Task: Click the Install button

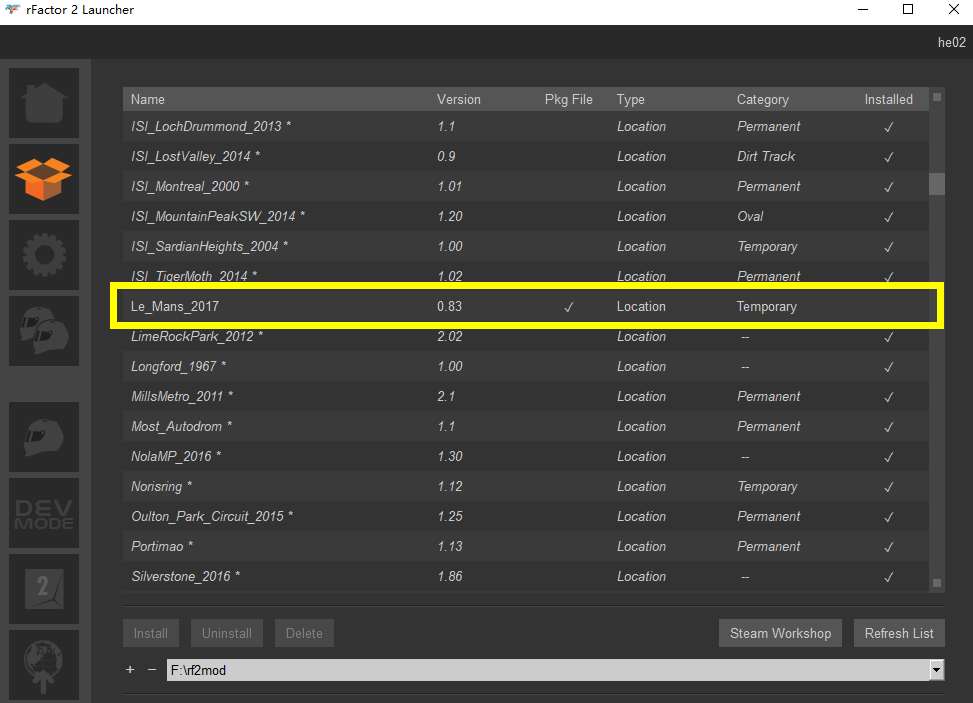Action: (x=151, y=633)
